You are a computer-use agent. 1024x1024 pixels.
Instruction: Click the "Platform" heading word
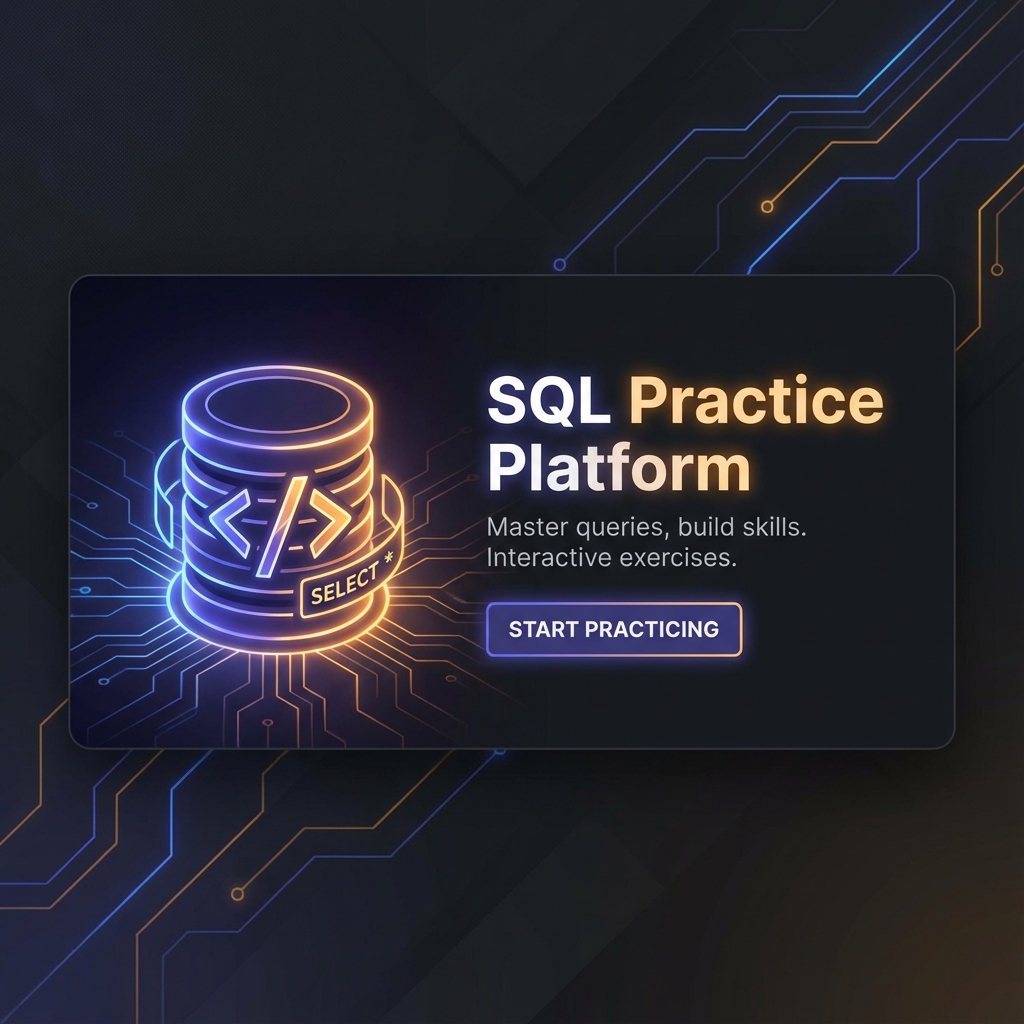pos(618,468)
